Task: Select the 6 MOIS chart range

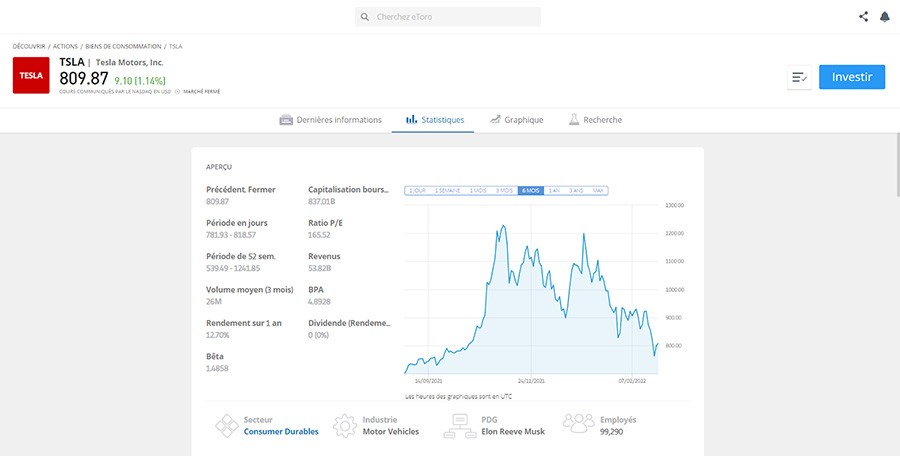Action: 530,191
